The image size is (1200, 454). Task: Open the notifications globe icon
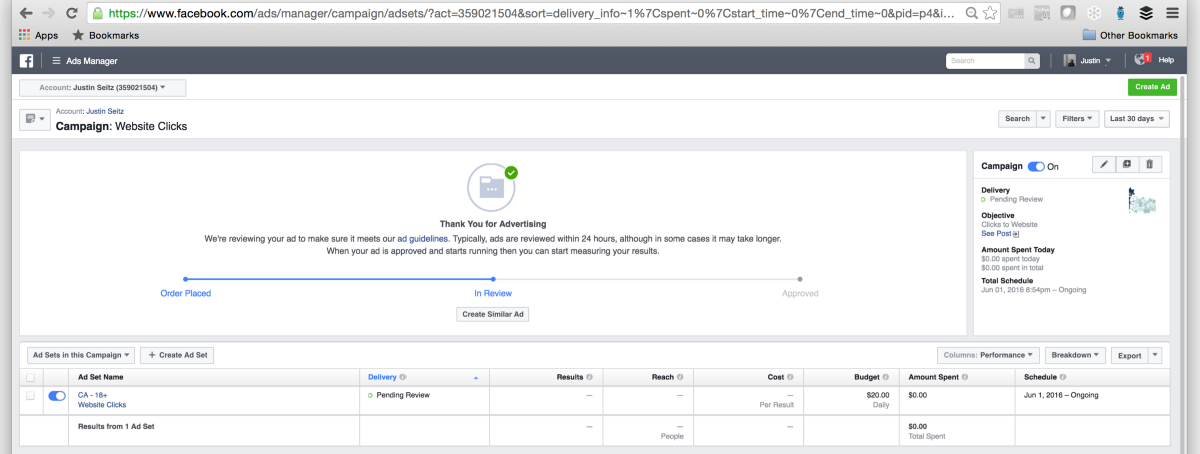click(1142, 60)
